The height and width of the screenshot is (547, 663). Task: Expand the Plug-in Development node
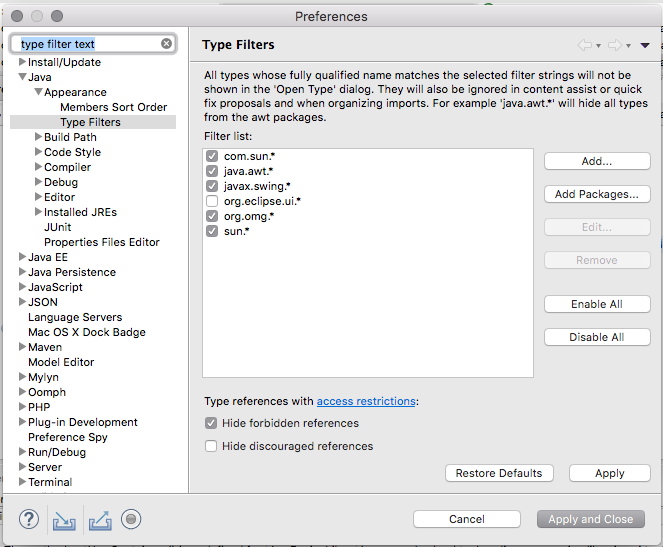point(22,421)
